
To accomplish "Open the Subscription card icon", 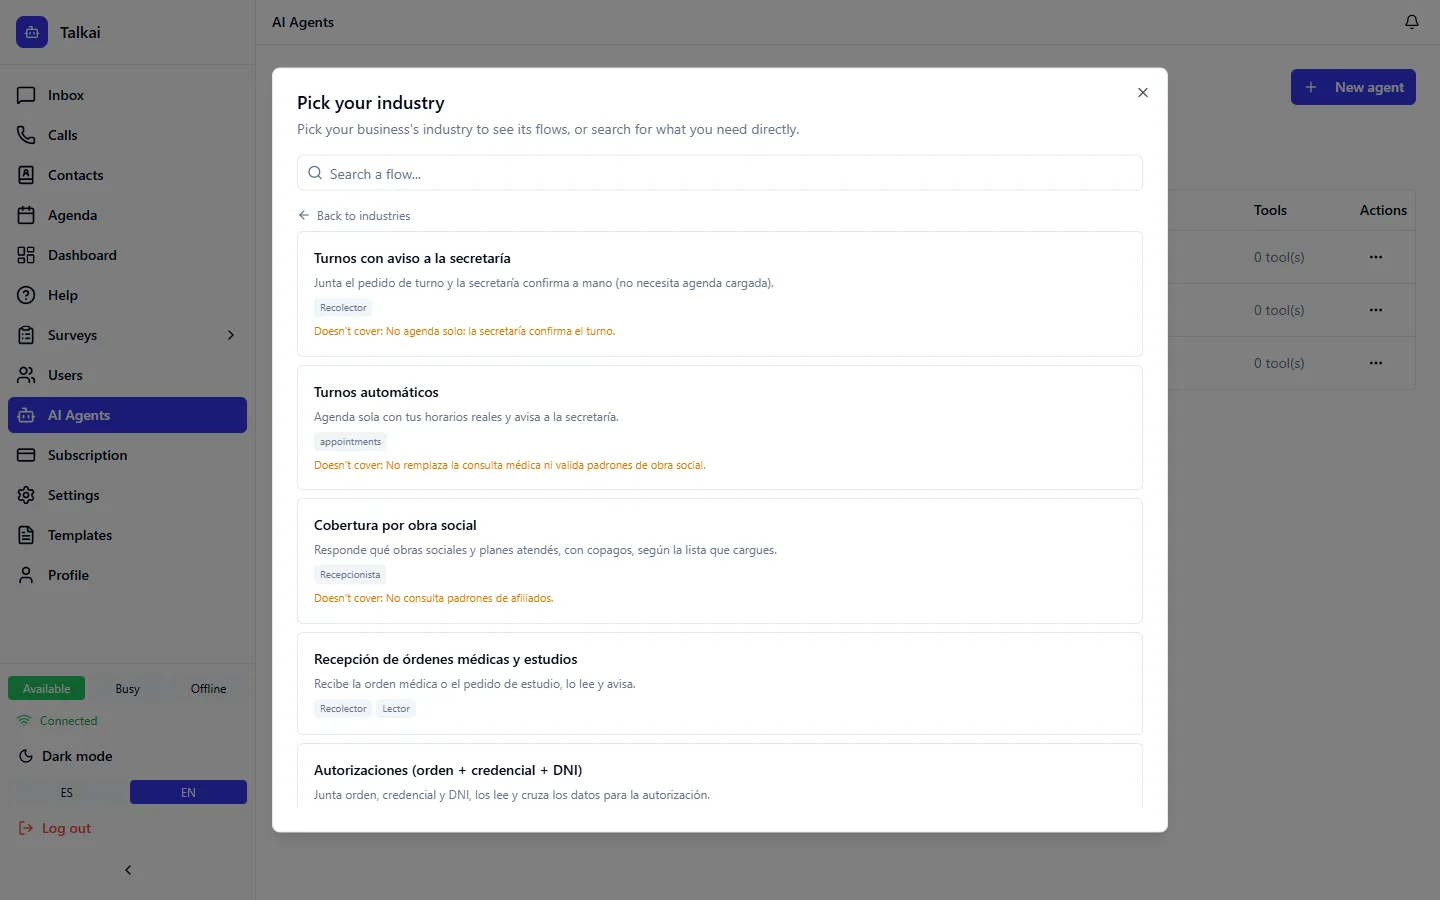I will pos(27,455).
